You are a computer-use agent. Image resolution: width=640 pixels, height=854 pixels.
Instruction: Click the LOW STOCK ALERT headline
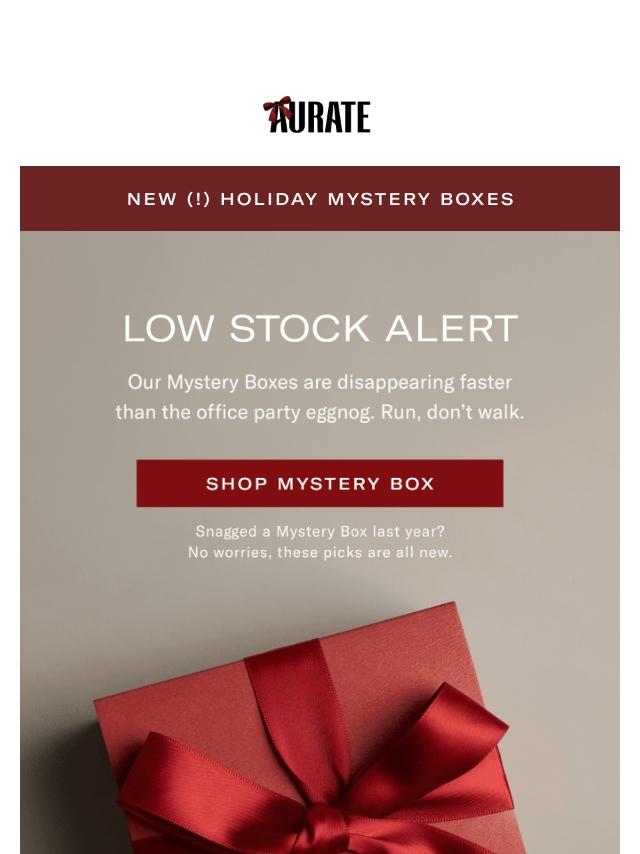coord(320,328)
